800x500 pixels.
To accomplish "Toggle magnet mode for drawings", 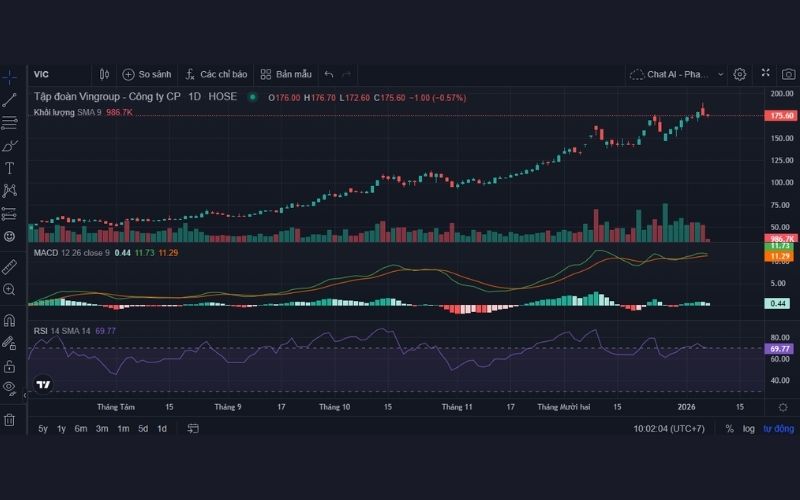I will [10, 320].
